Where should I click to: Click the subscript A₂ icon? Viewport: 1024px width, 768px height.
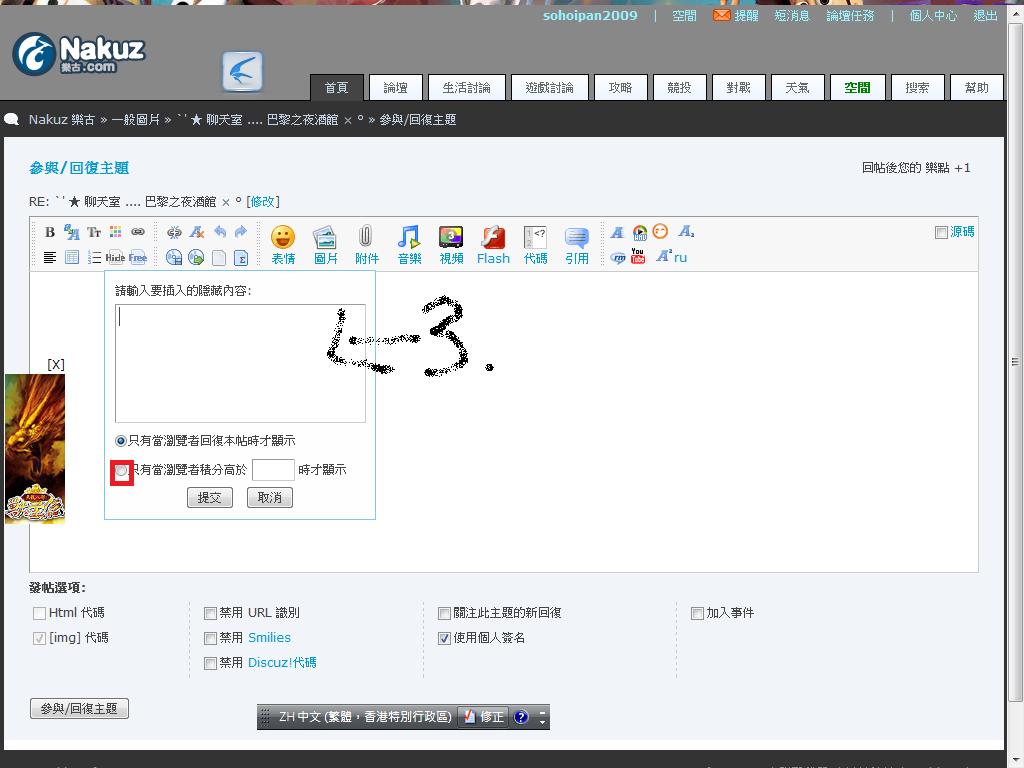686,231
